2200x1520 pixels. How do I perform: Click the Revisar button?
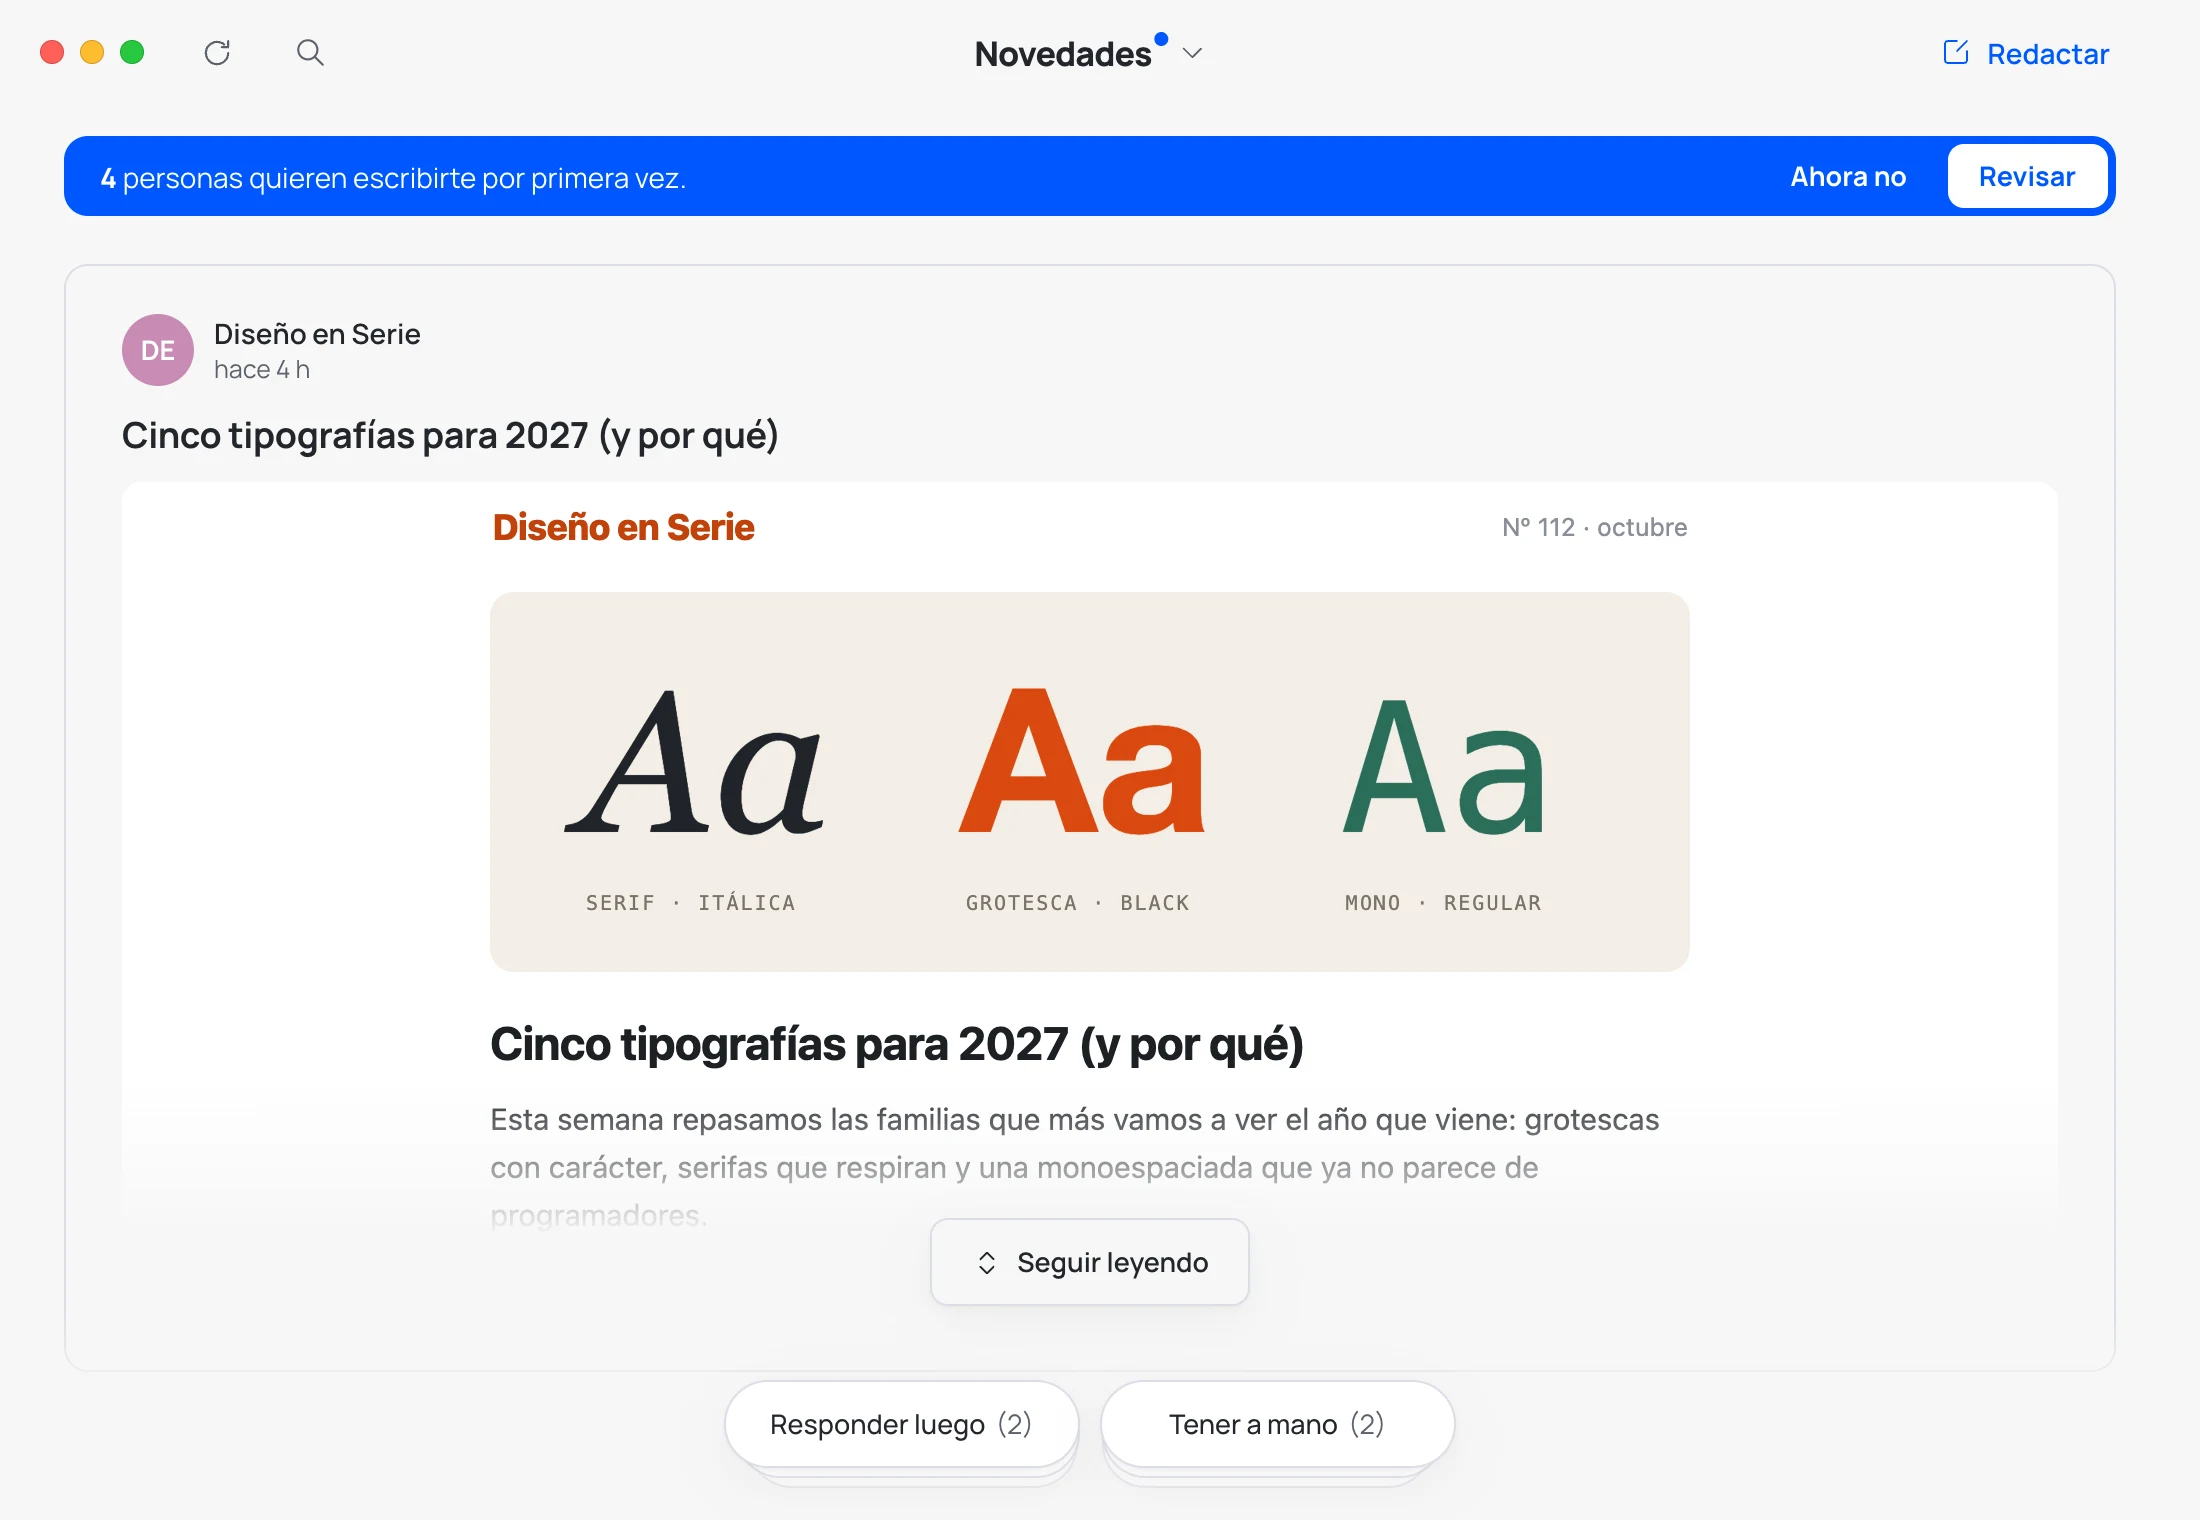click(x=2027, y=177)
